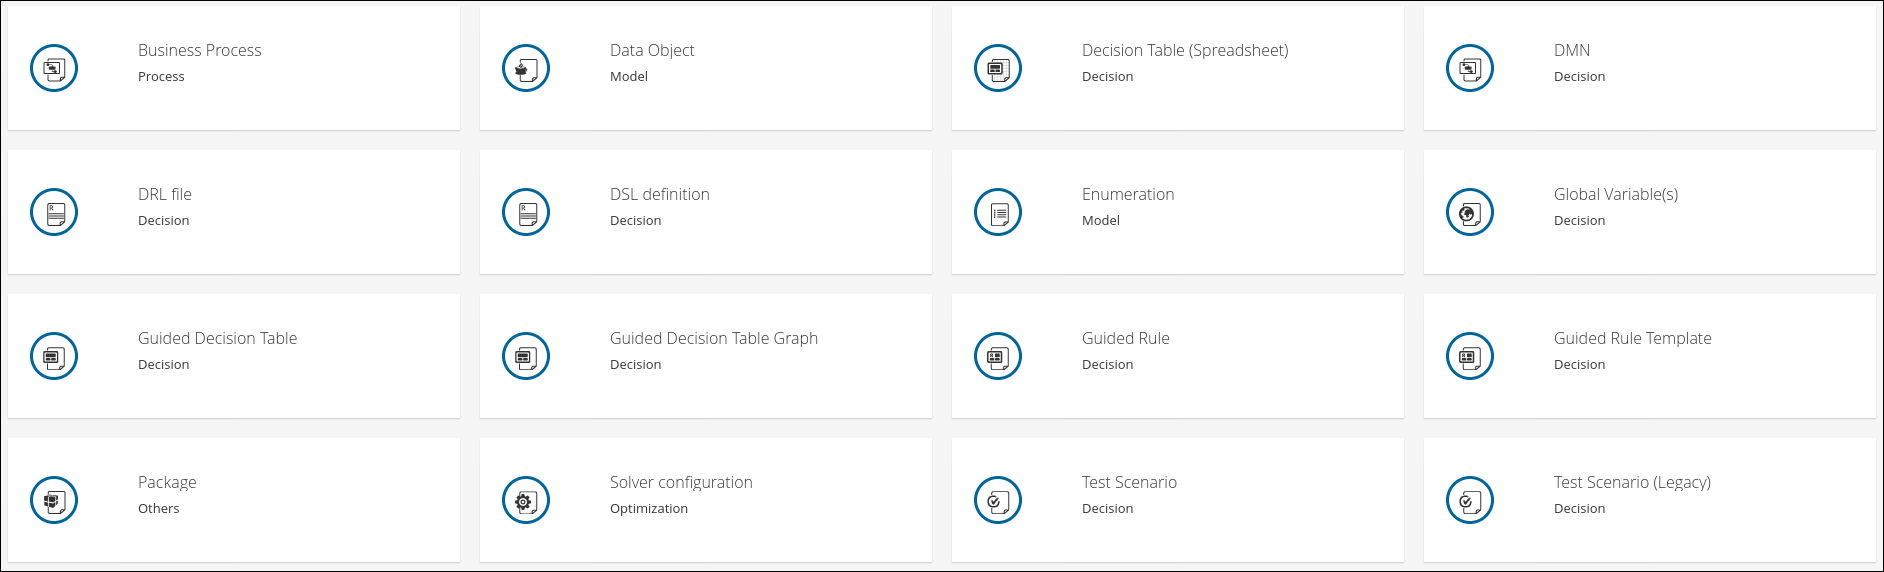
Task: Choose the DMN asset icon
Action: coord(1470,68)
